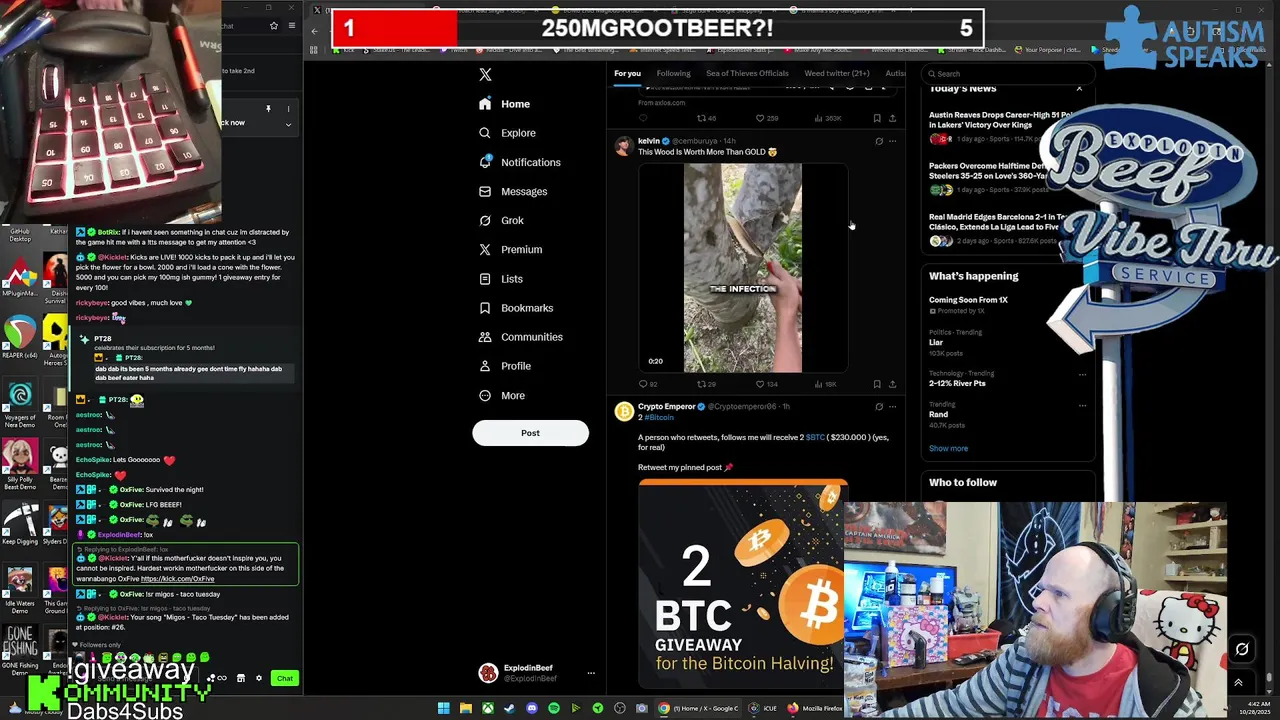The height and width of the screenshot is (720, 1280).
Task: Open Spotify from the taskbar
Action: [553, 708]
